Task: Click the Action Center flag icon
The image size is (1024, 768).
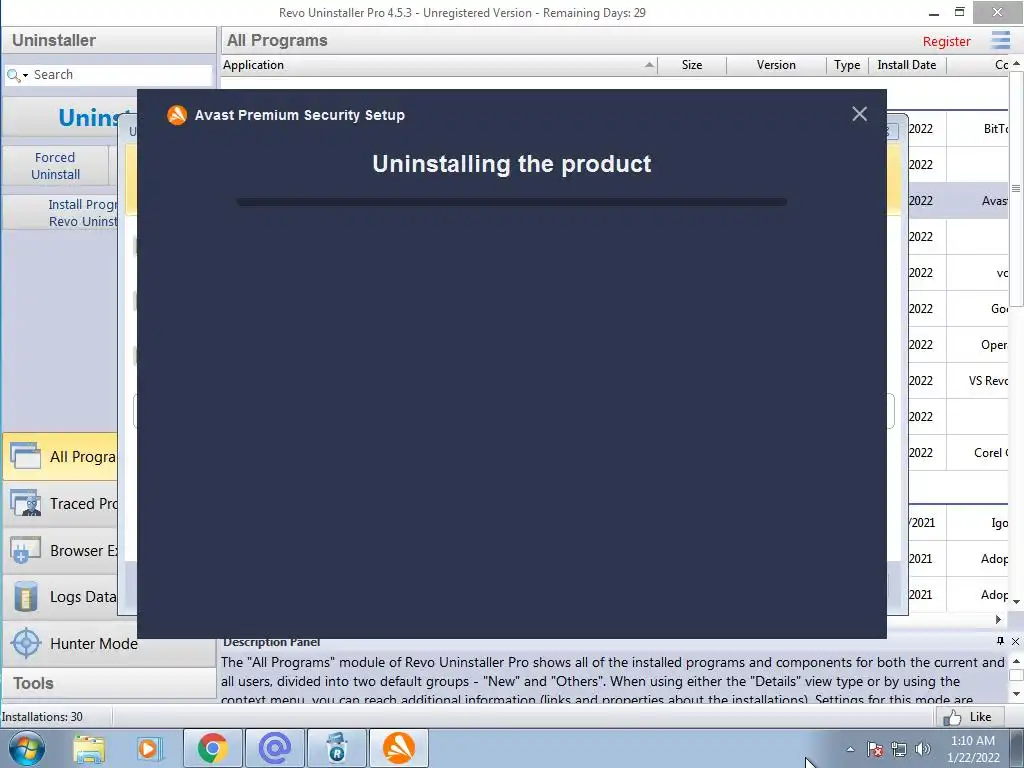Action: coord(875,750)
